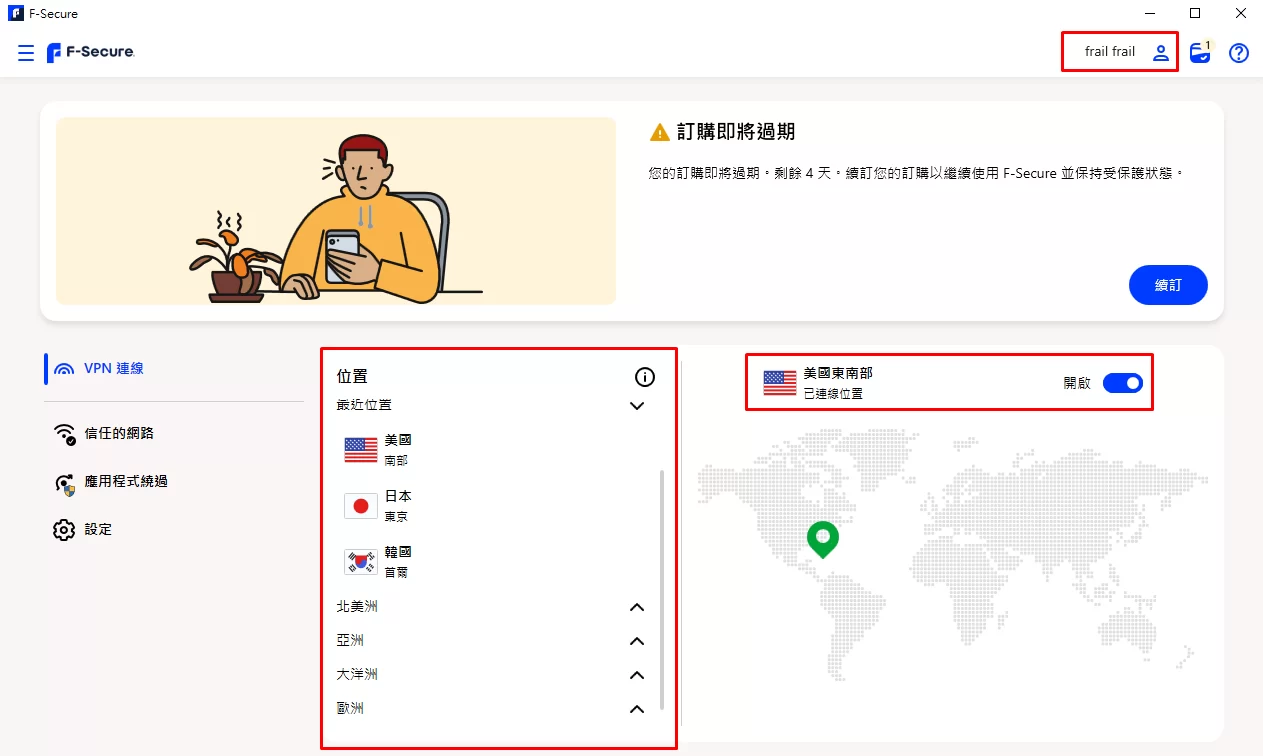The image size is (1263, 756).
Task: Click the 美國東南部 connected location label
Action: (x=838, y=373)
